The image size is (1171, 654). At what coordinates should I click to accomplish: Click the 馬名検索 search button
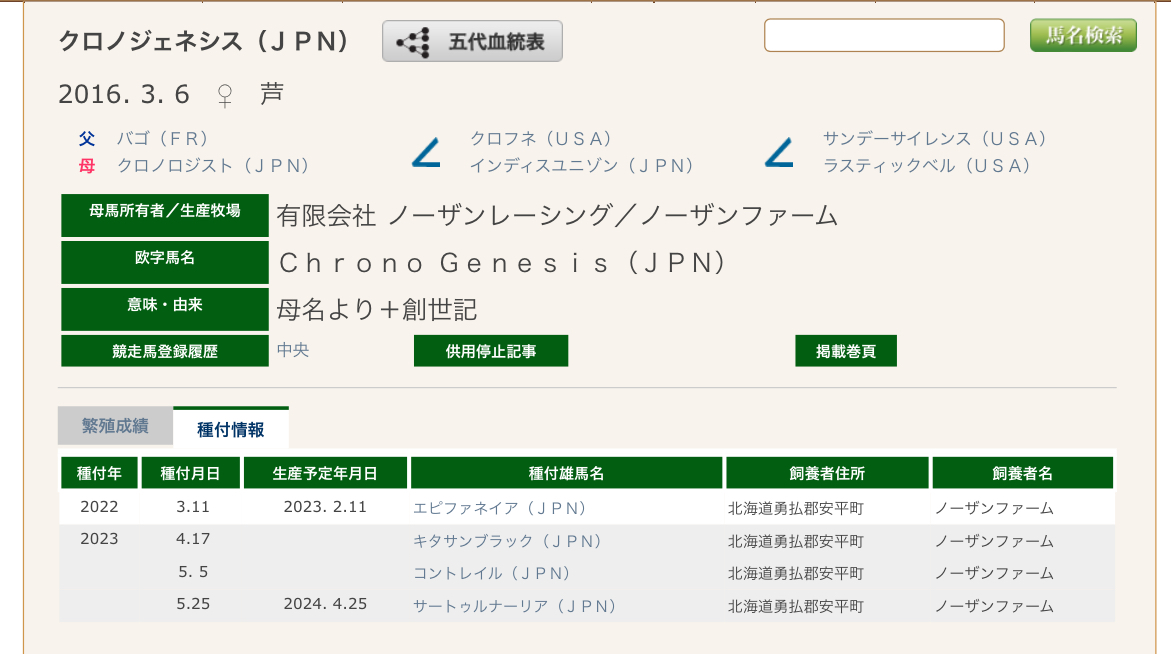(x=1083, y=35)
